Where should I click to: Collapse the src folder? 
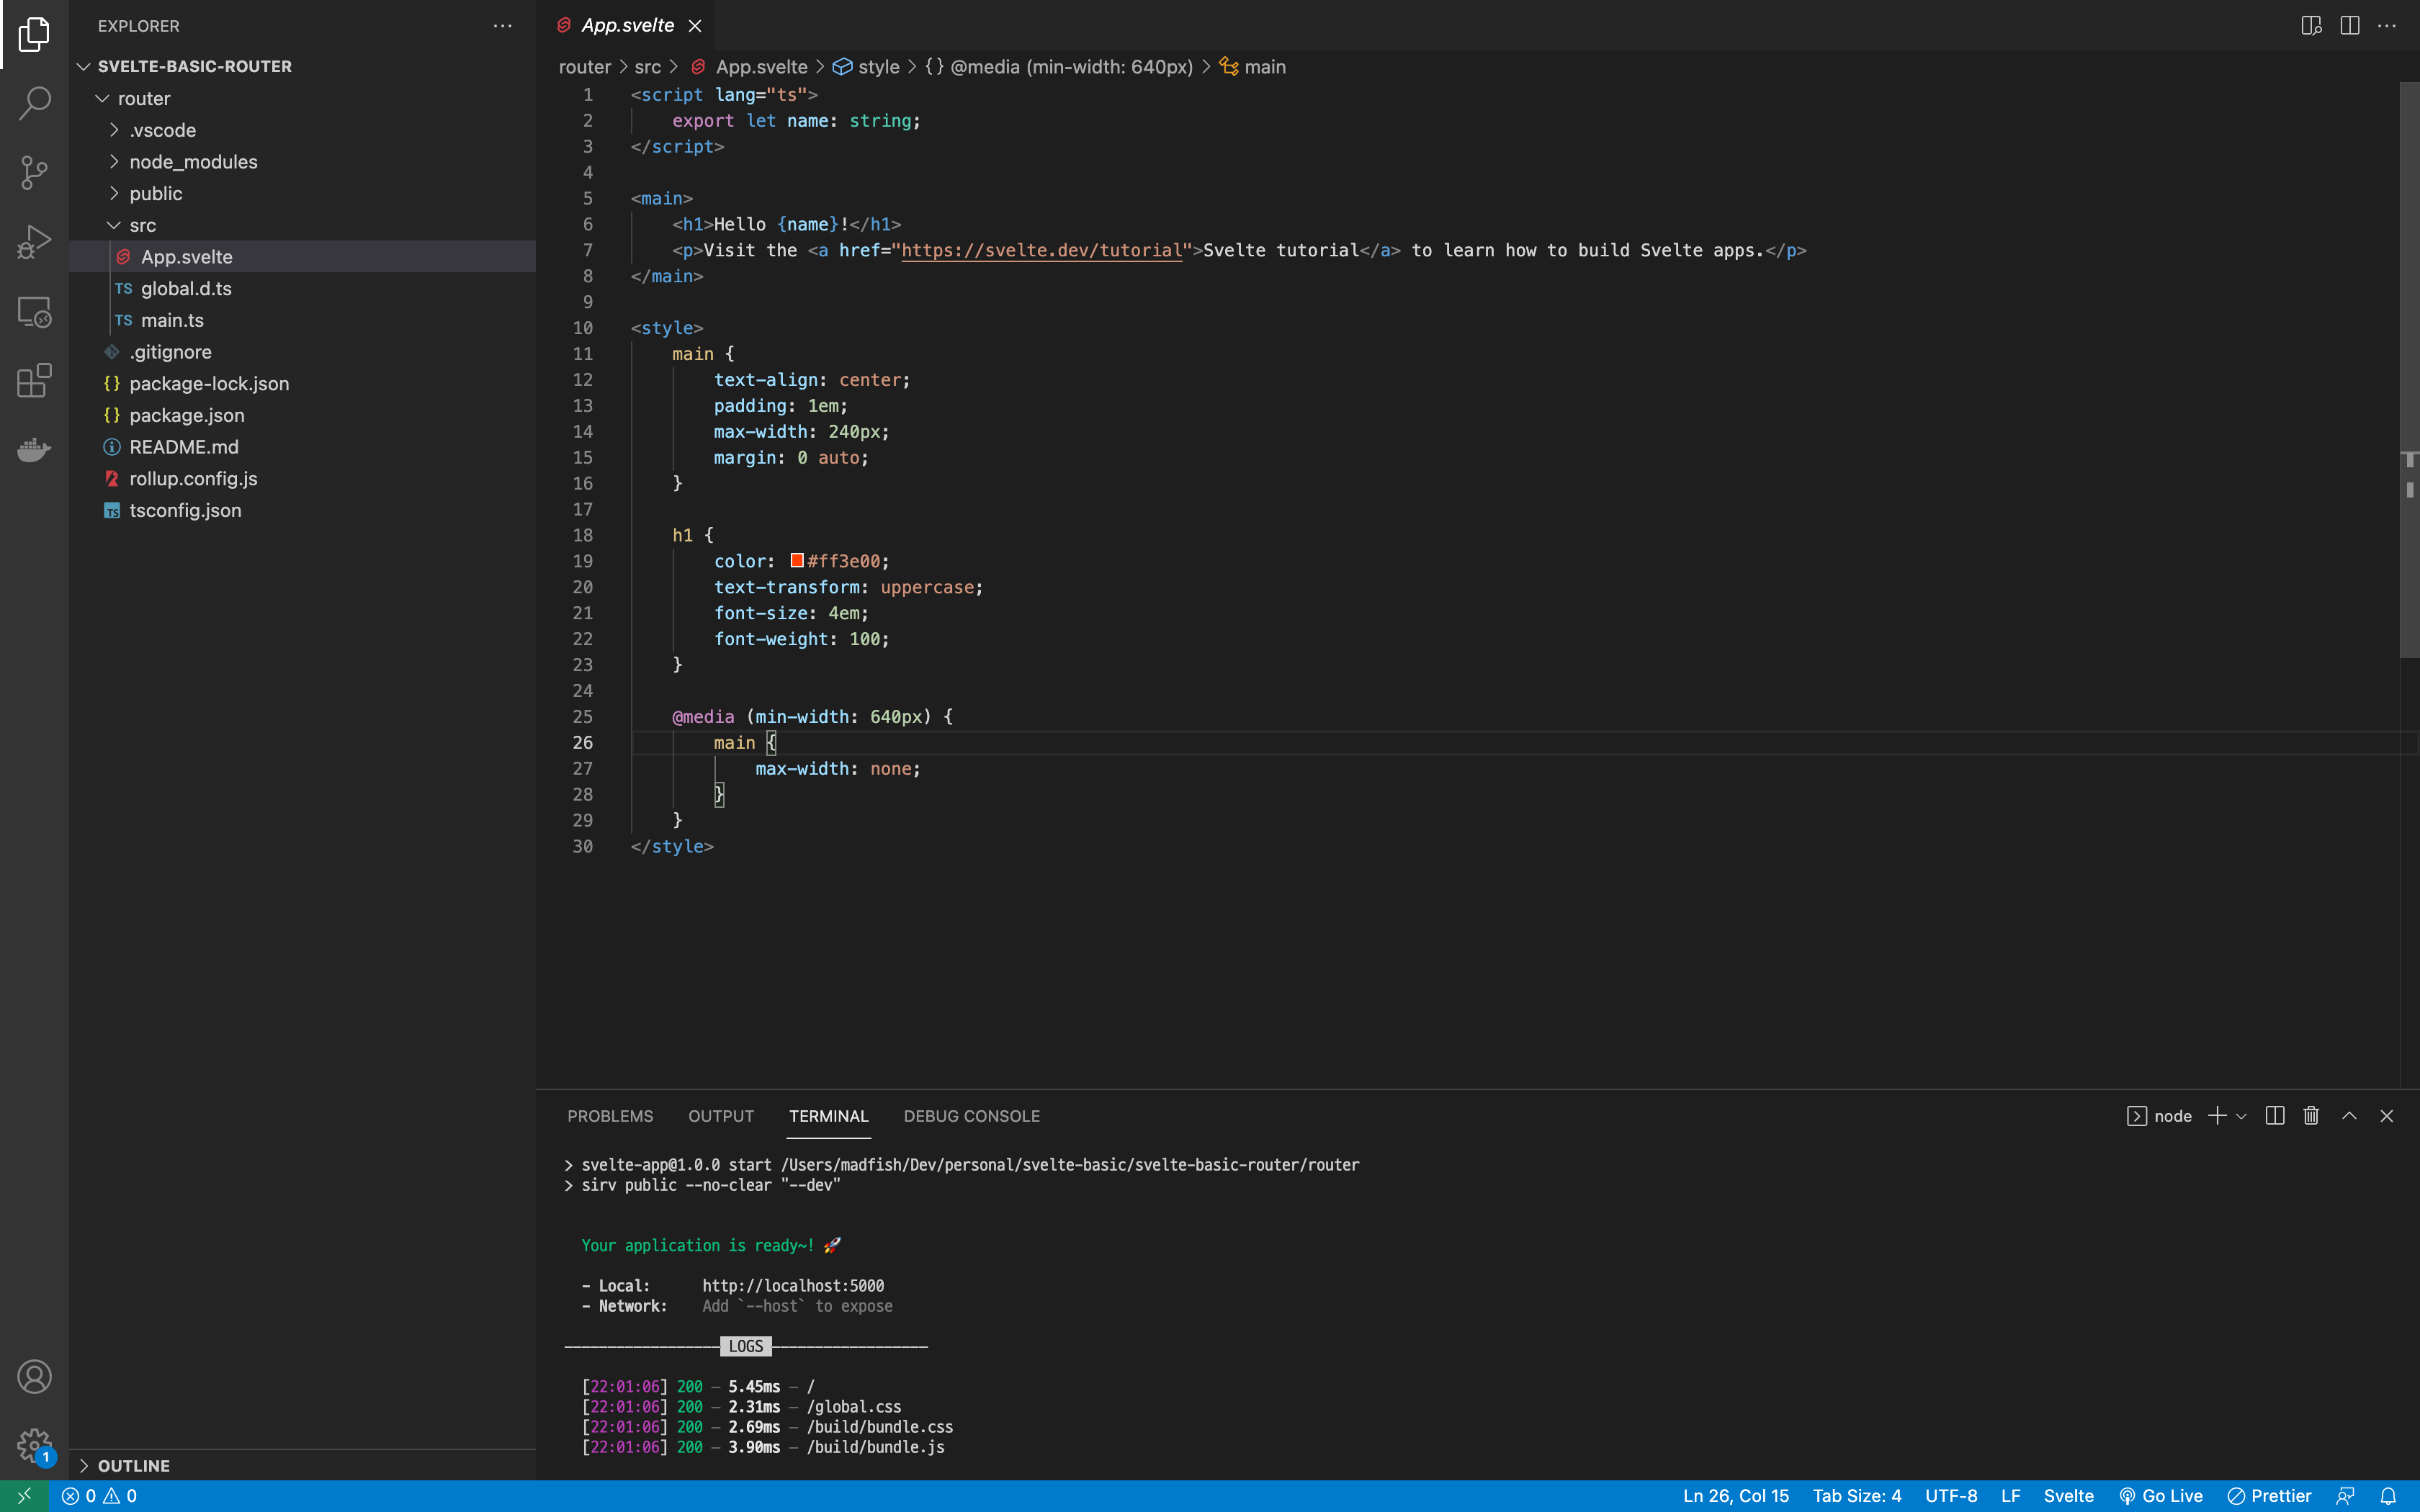142,225
